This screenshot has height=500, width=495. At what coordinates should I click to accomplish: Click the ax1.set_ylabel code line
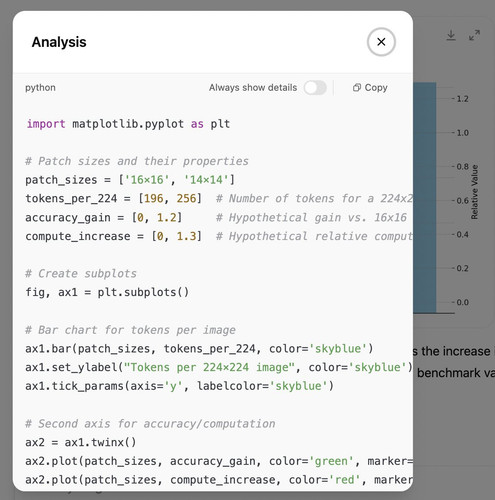click(219, 367)
